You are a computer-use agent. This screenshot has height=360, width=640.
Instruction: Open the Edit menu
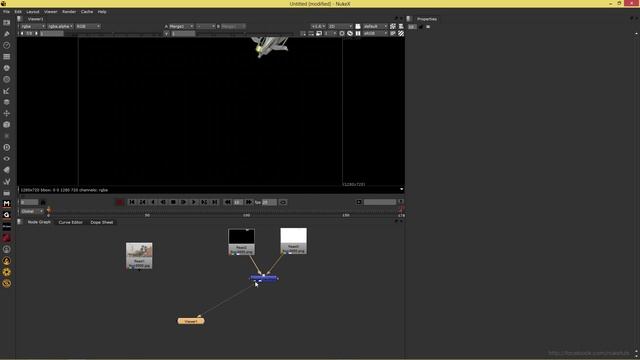coord(18,11)
